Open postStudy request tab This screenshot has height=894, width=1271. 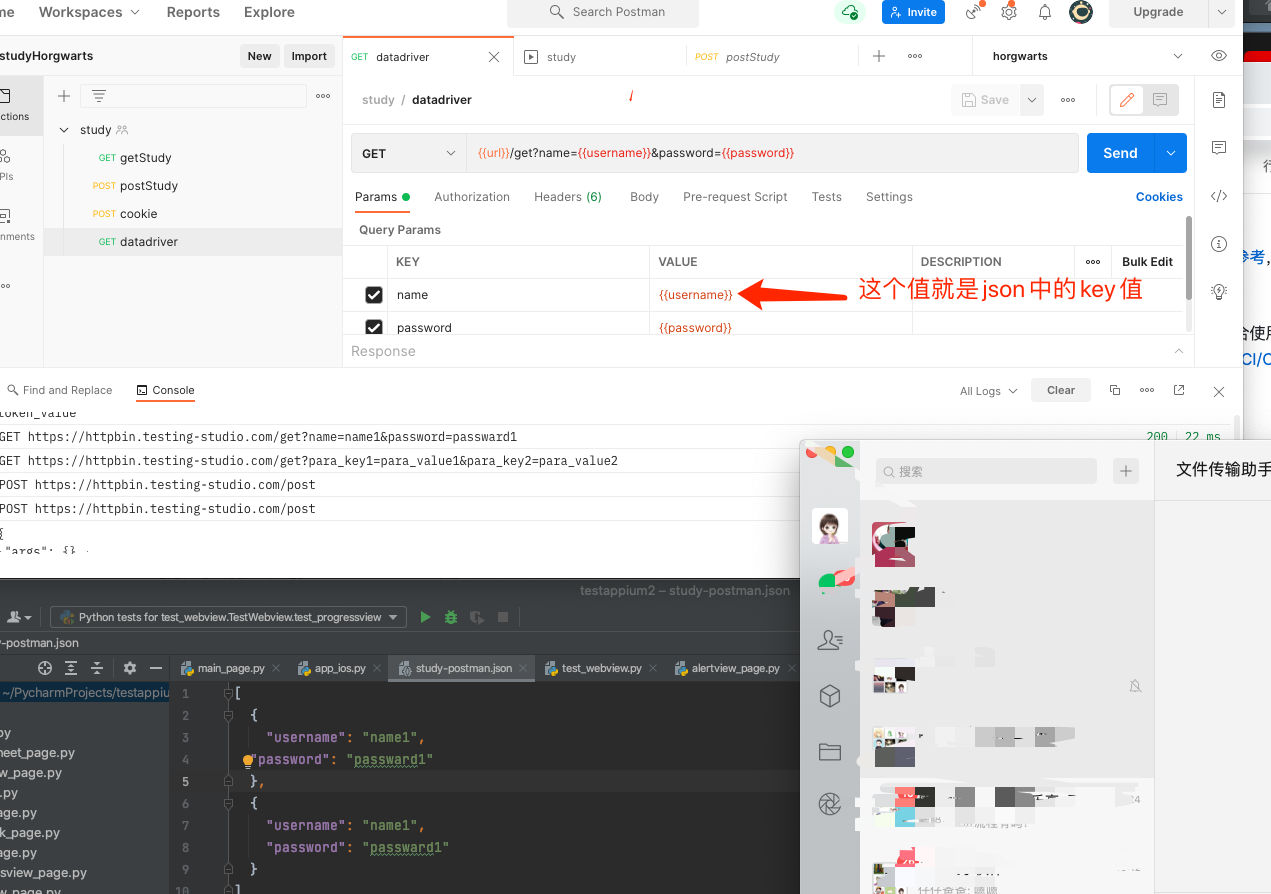[772, 57]
